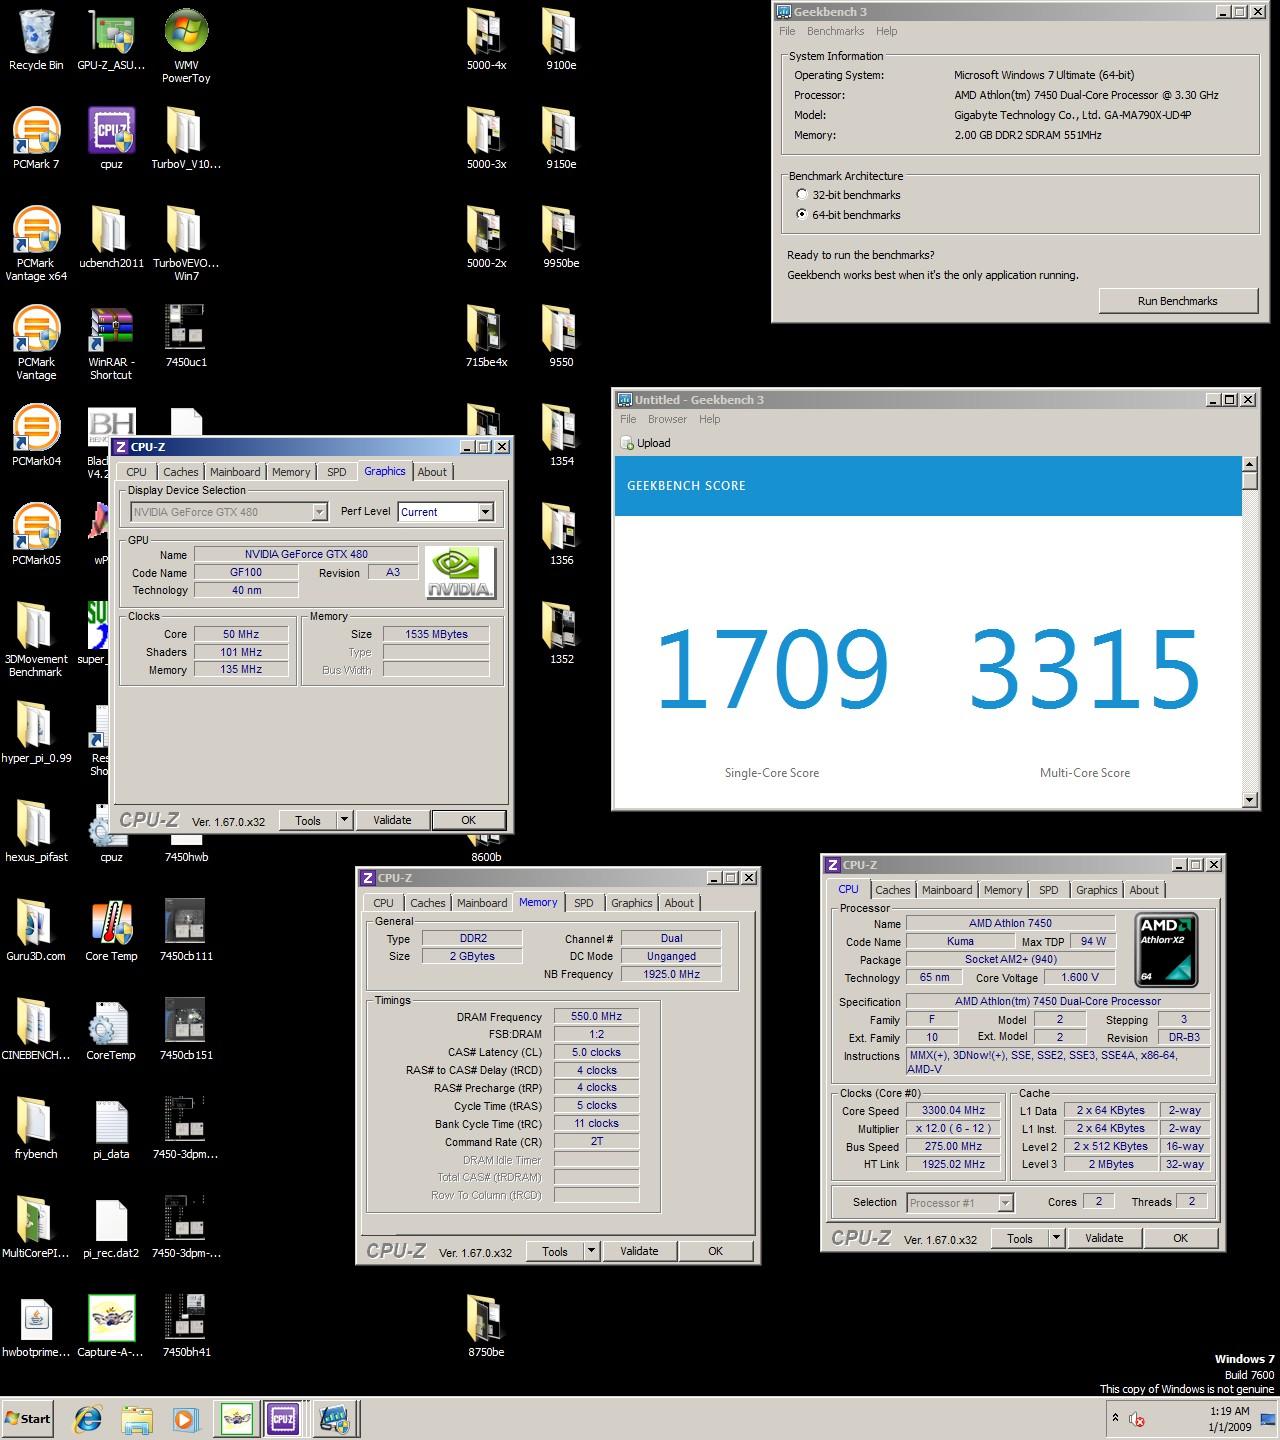1280x1440 pixels.
Task: Click the Upload icon in Geekbench results
Action: tap(627, 443)
